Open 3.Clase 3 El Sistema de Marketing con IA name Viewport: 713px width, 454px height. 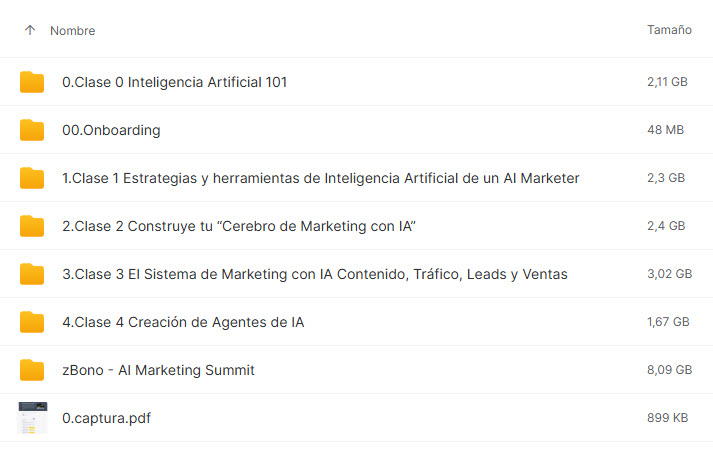pyautogui.click(x=315, y=274)
